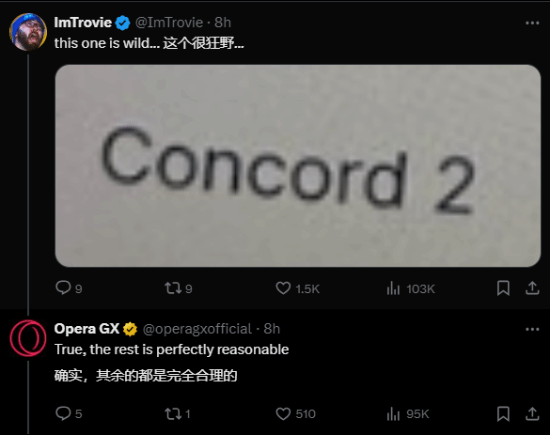
Task: Open more options on Opera GX reply
Action: click(x=532, y=329)
